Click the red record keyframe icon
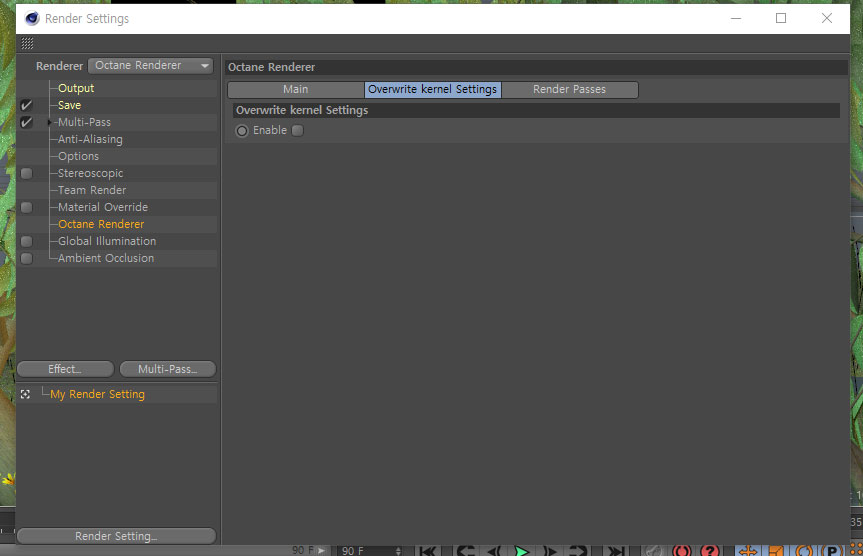The image size is (863, 556). 682,550
